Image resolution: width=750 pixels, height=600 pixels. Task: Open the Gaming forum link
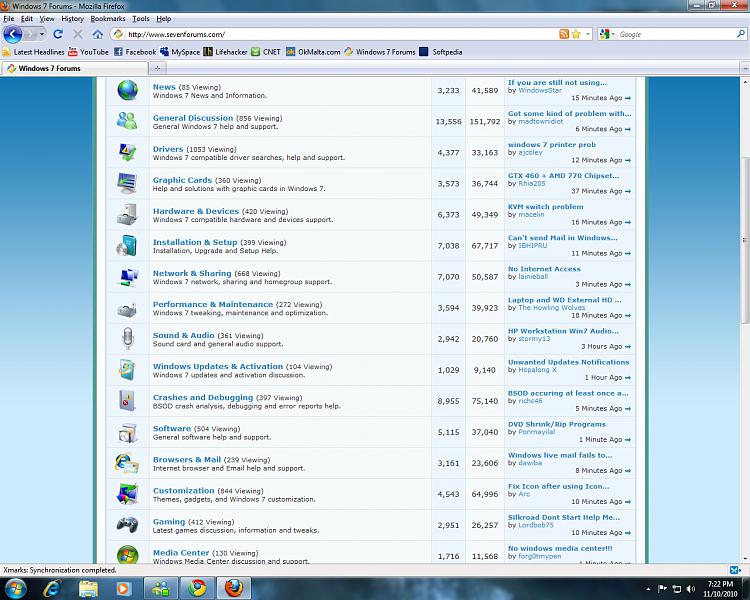pos(169,522)
